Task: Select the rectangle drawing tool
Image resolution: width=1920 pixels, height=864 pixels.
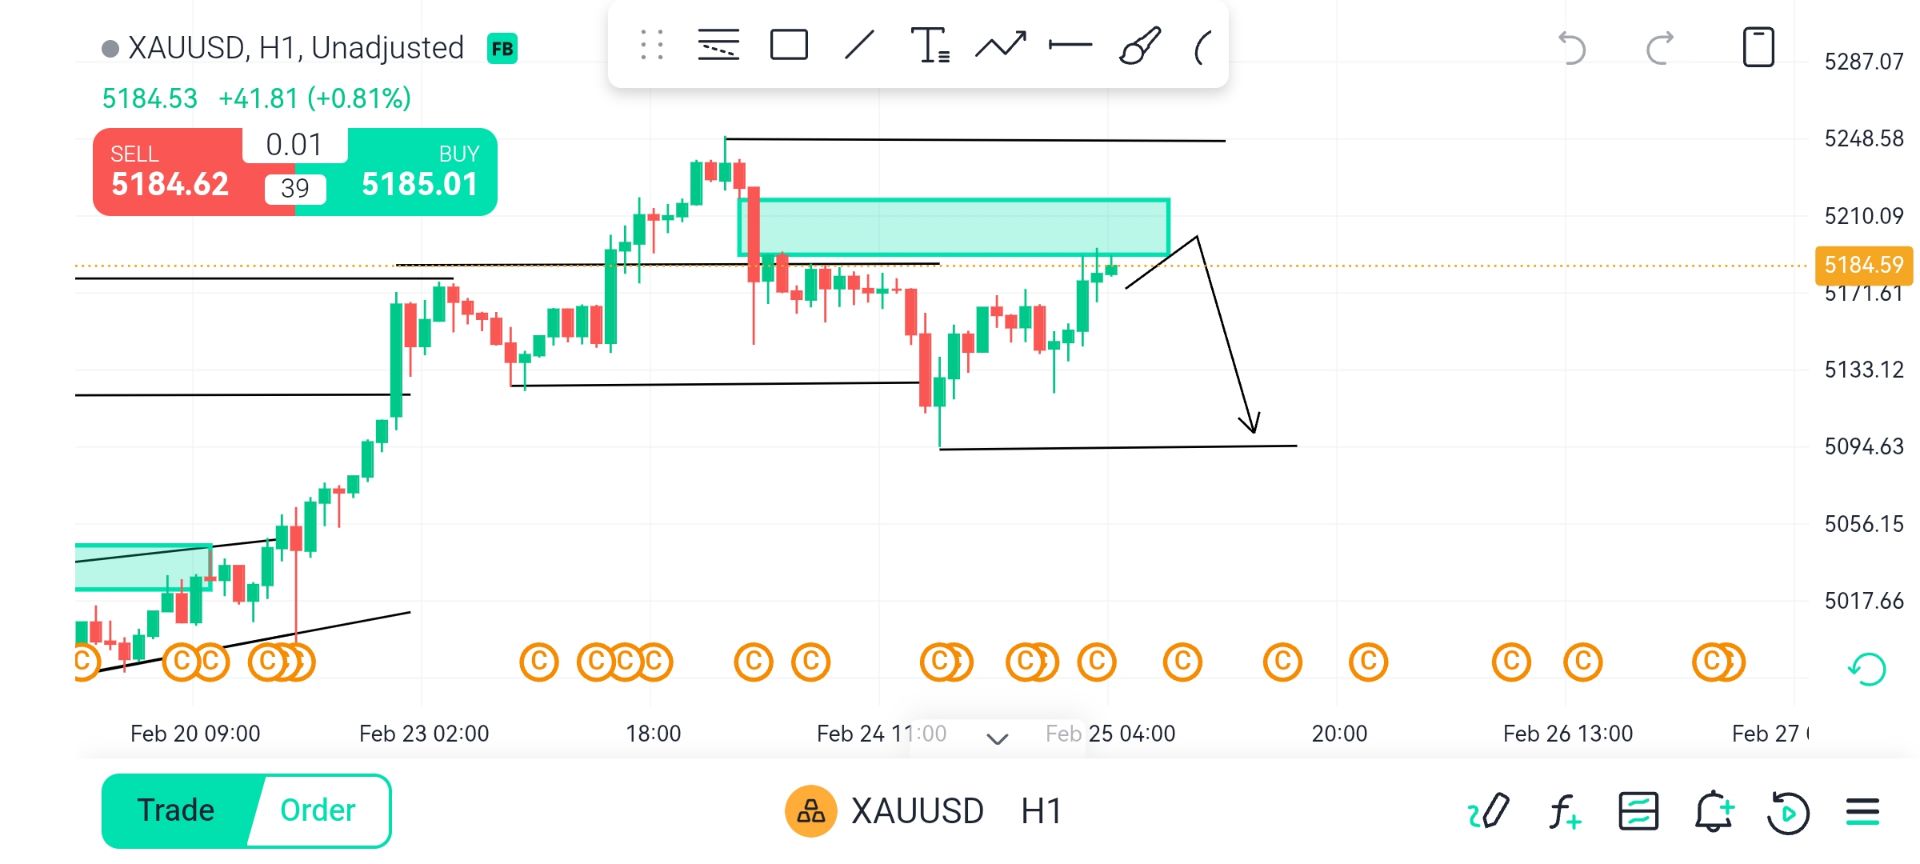Action: pos(789,46)
